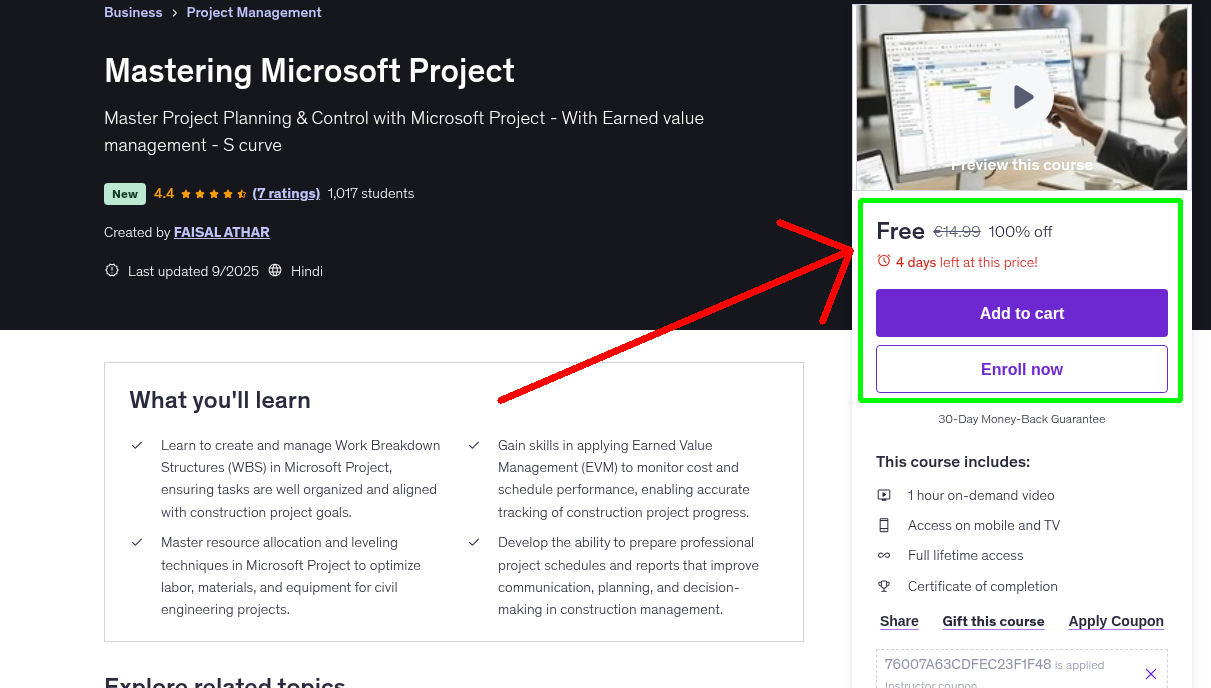
Task: Click the on-demand video icon
Action: click(884, 495)
